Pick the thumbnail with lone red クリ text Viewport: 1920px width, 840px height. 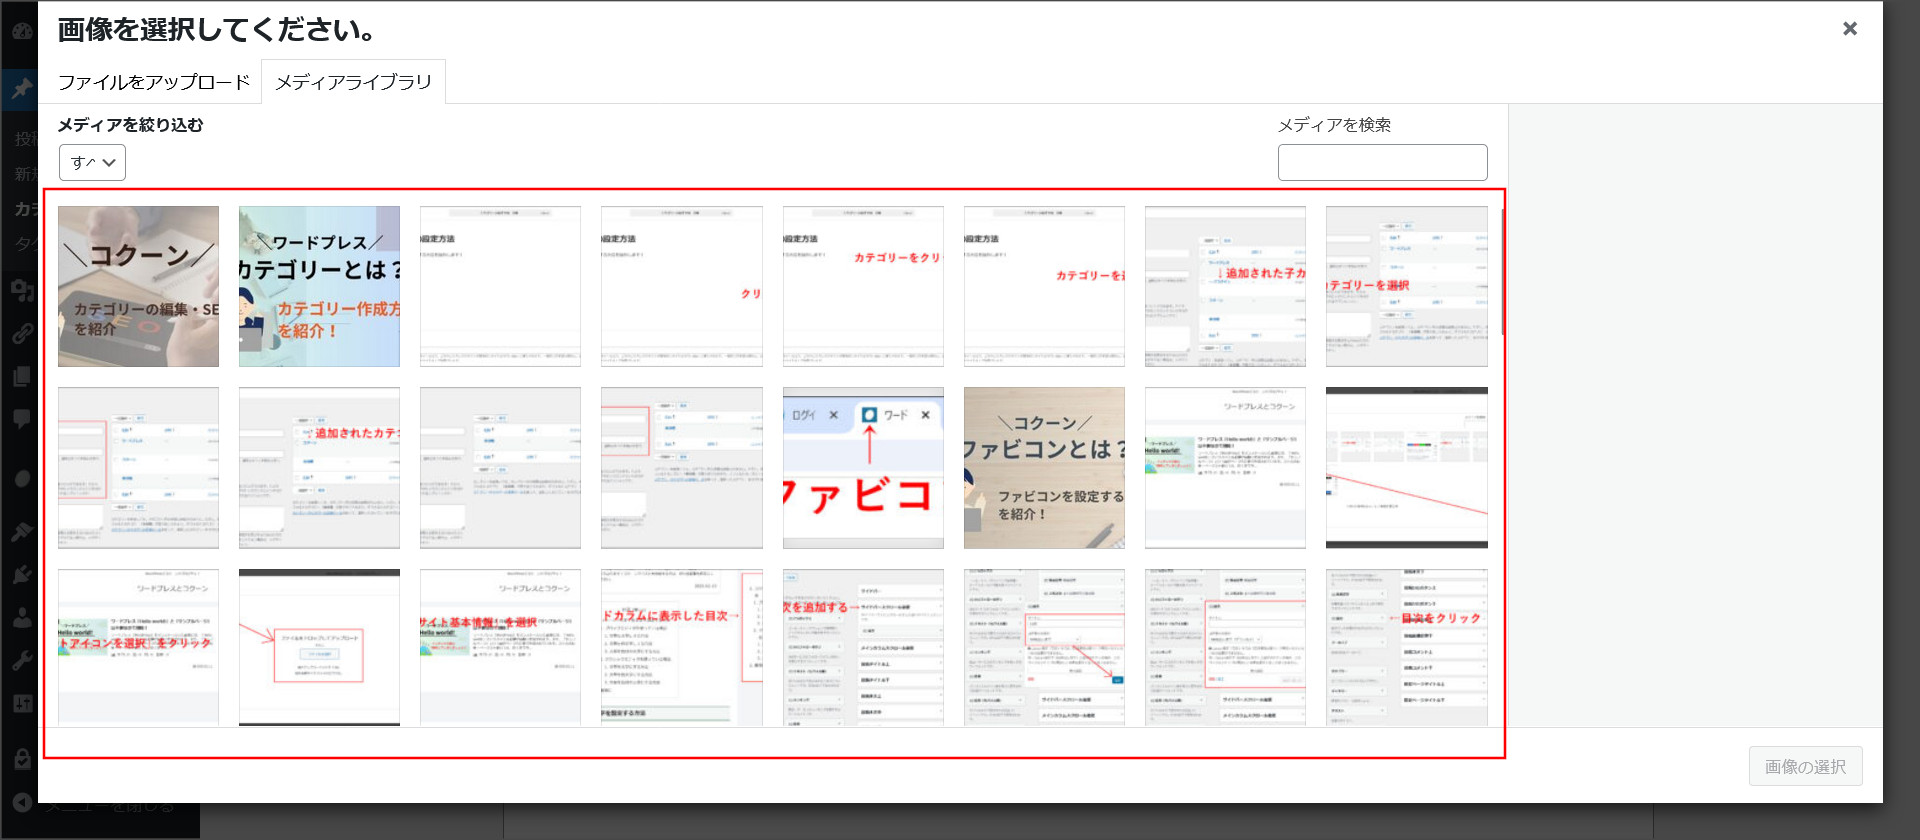point(681,286)
